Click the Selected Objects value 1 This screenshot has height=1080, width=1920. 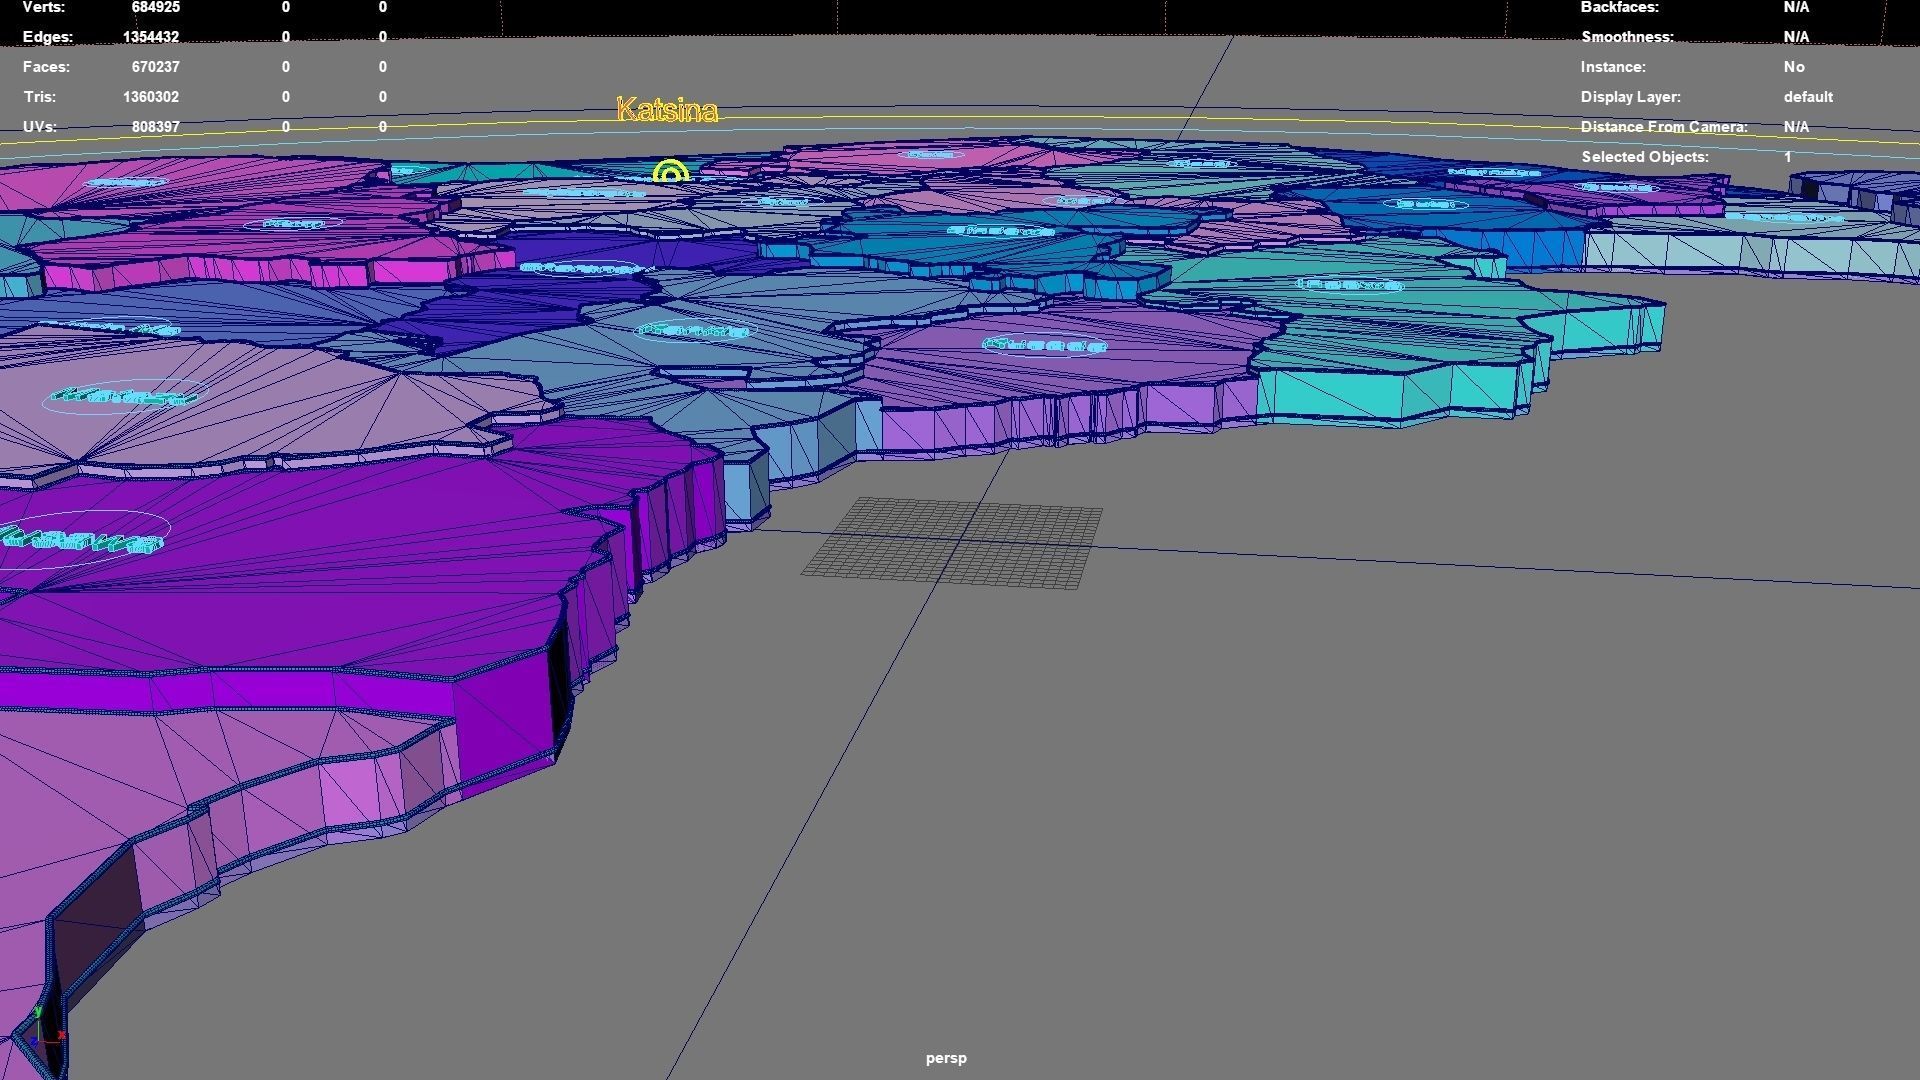tap(1788, 157)
